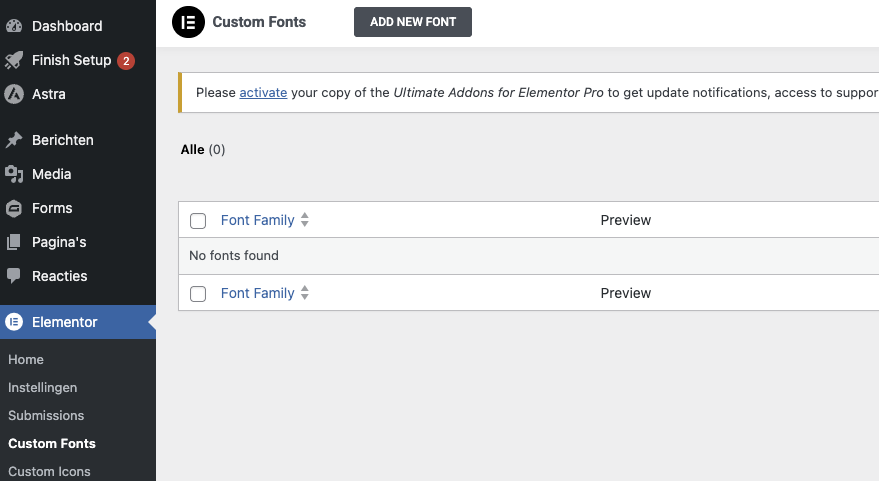The height and width of the screenshot is (481, 879).
Task: Open the Instellingen submenu item
Action: 42,387
